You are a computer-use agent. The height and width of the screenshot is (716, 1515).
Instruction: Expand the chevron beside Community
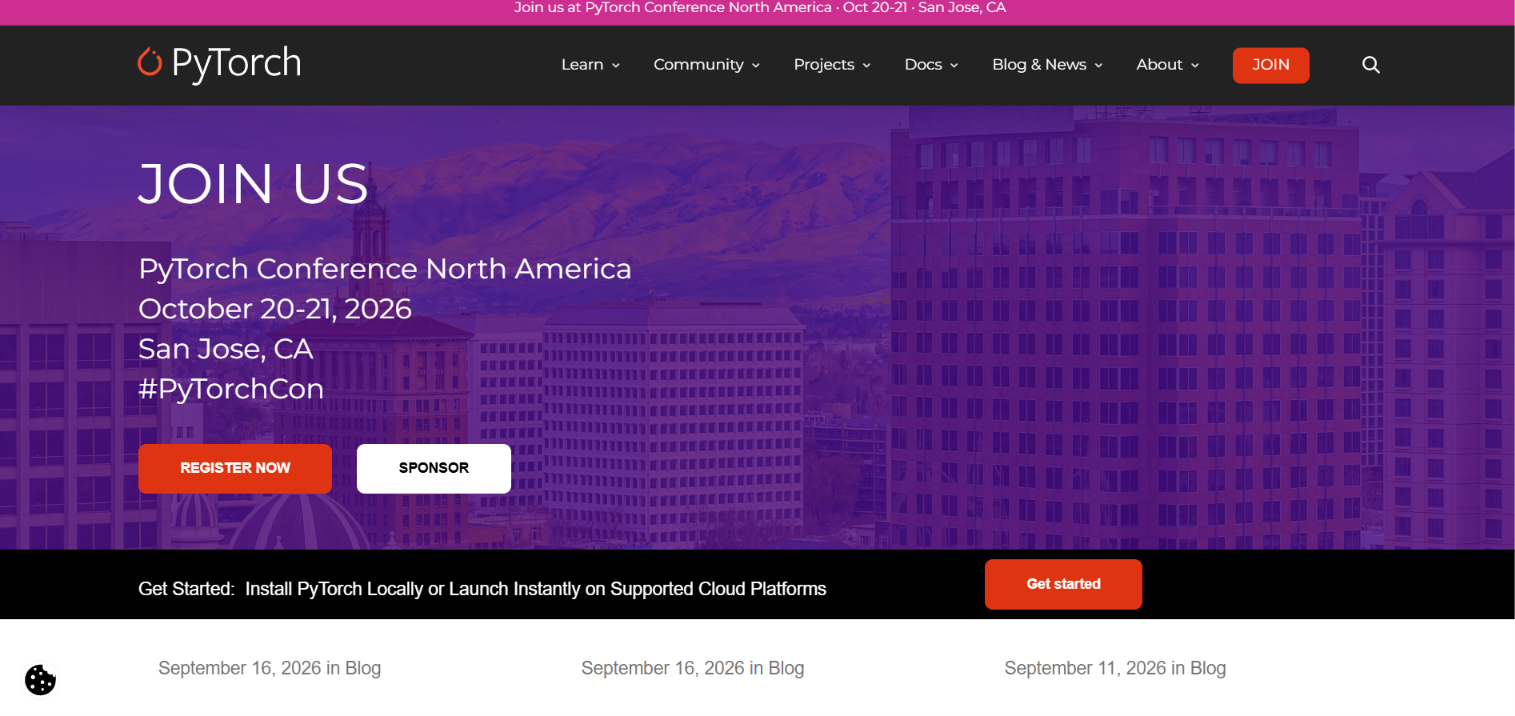756,65
